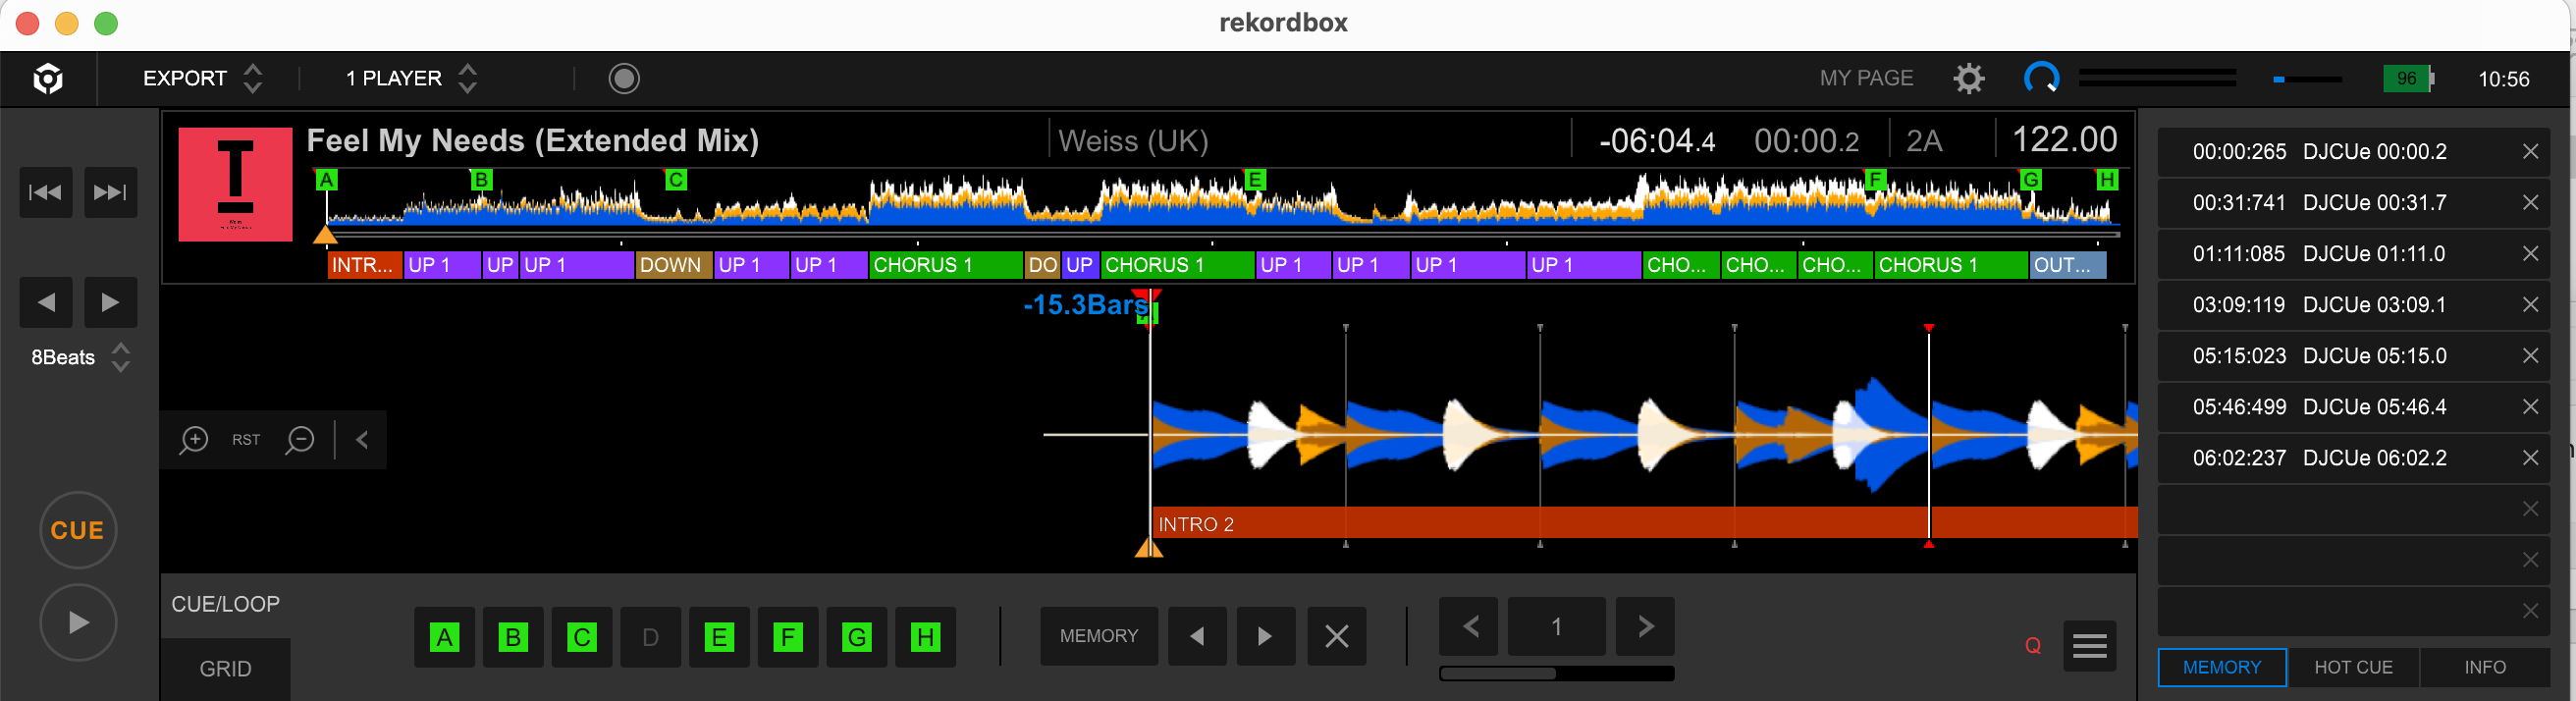
Task: Click the 2A key label
Action: [1923, 141]
